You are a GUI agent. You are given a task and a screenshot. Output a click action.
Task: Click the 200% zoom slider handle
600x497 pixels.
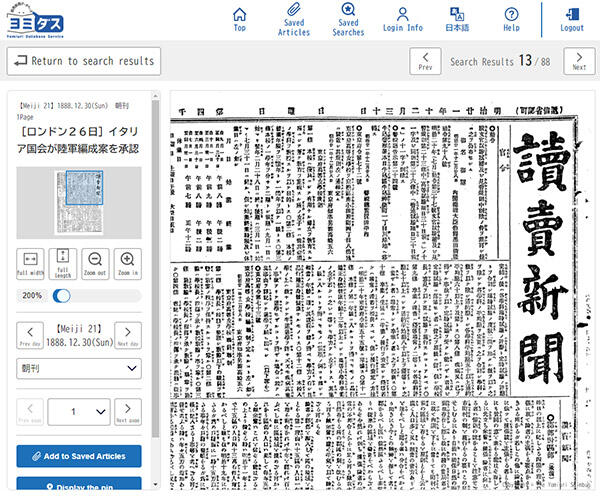[x=62, y=296]
